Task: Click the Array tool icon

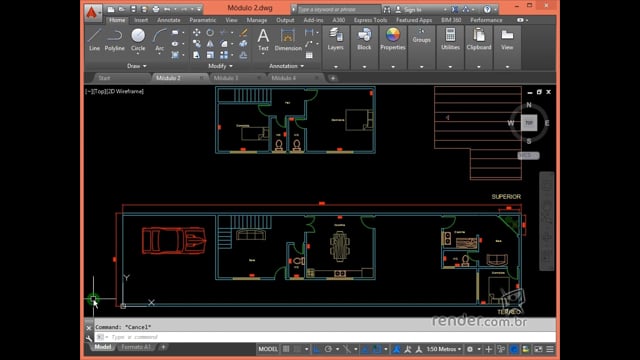Action: [224, 55]
